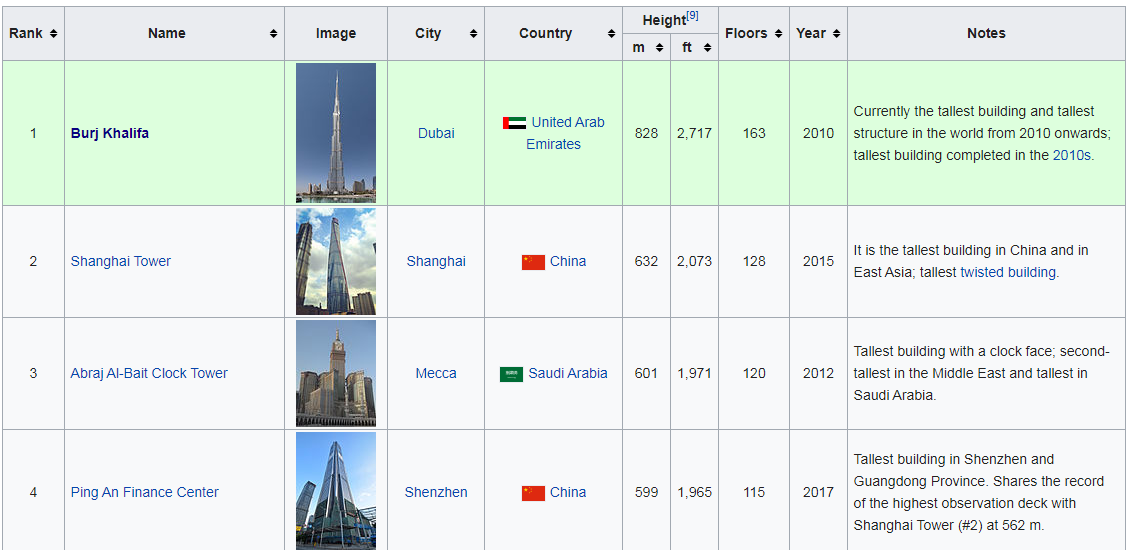Open the Abraj Al-Bait Clock Tower thumbnail
This screenshot has height=550, width=1133.
coord(336,374)
